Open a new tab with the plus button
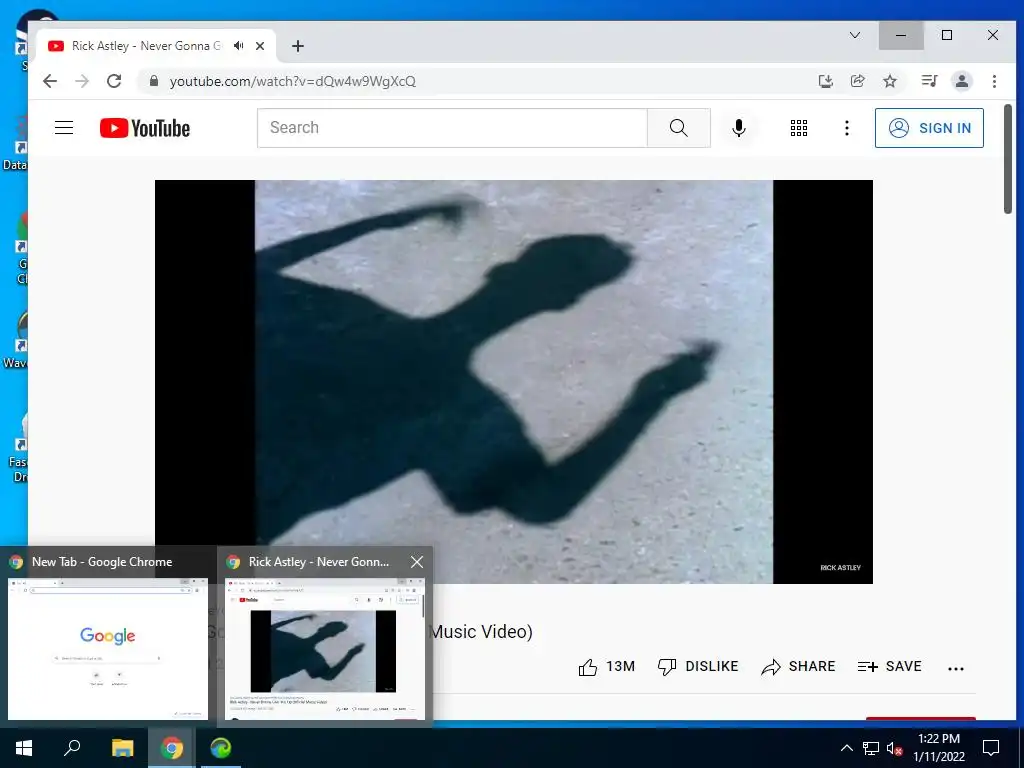Viewport: 1024px width, 768px height. click(x=298, y=46)
